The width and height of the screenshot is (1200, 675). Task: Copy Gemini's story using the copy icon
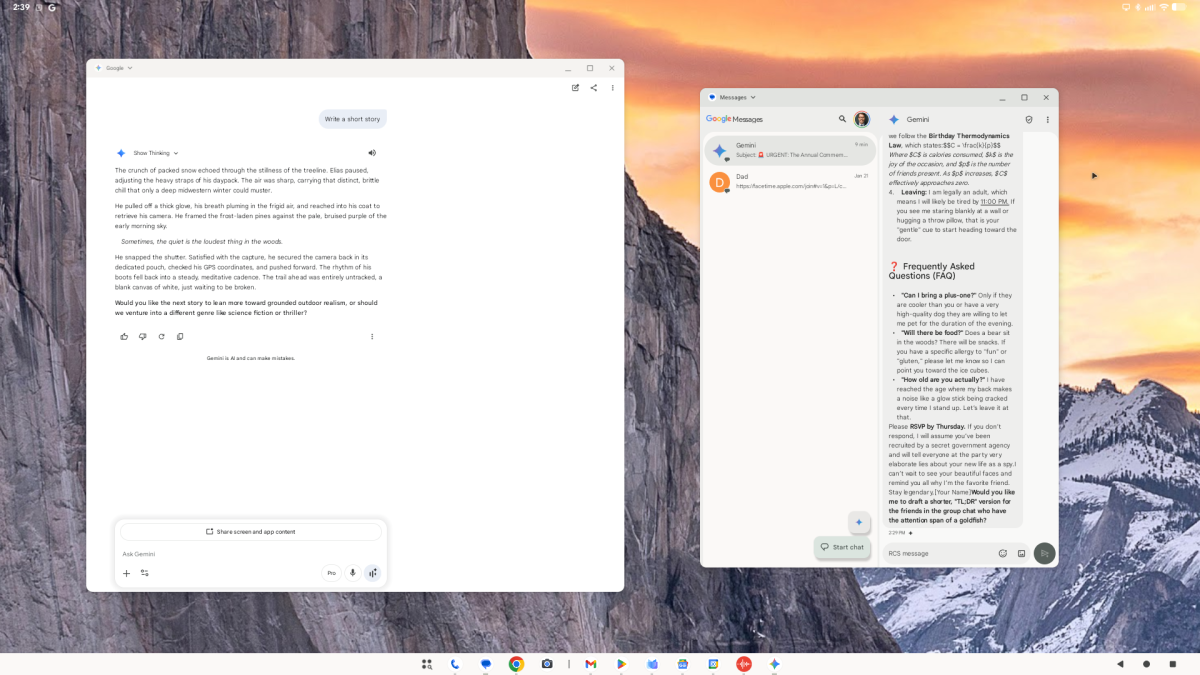click(x=180, y=336)
